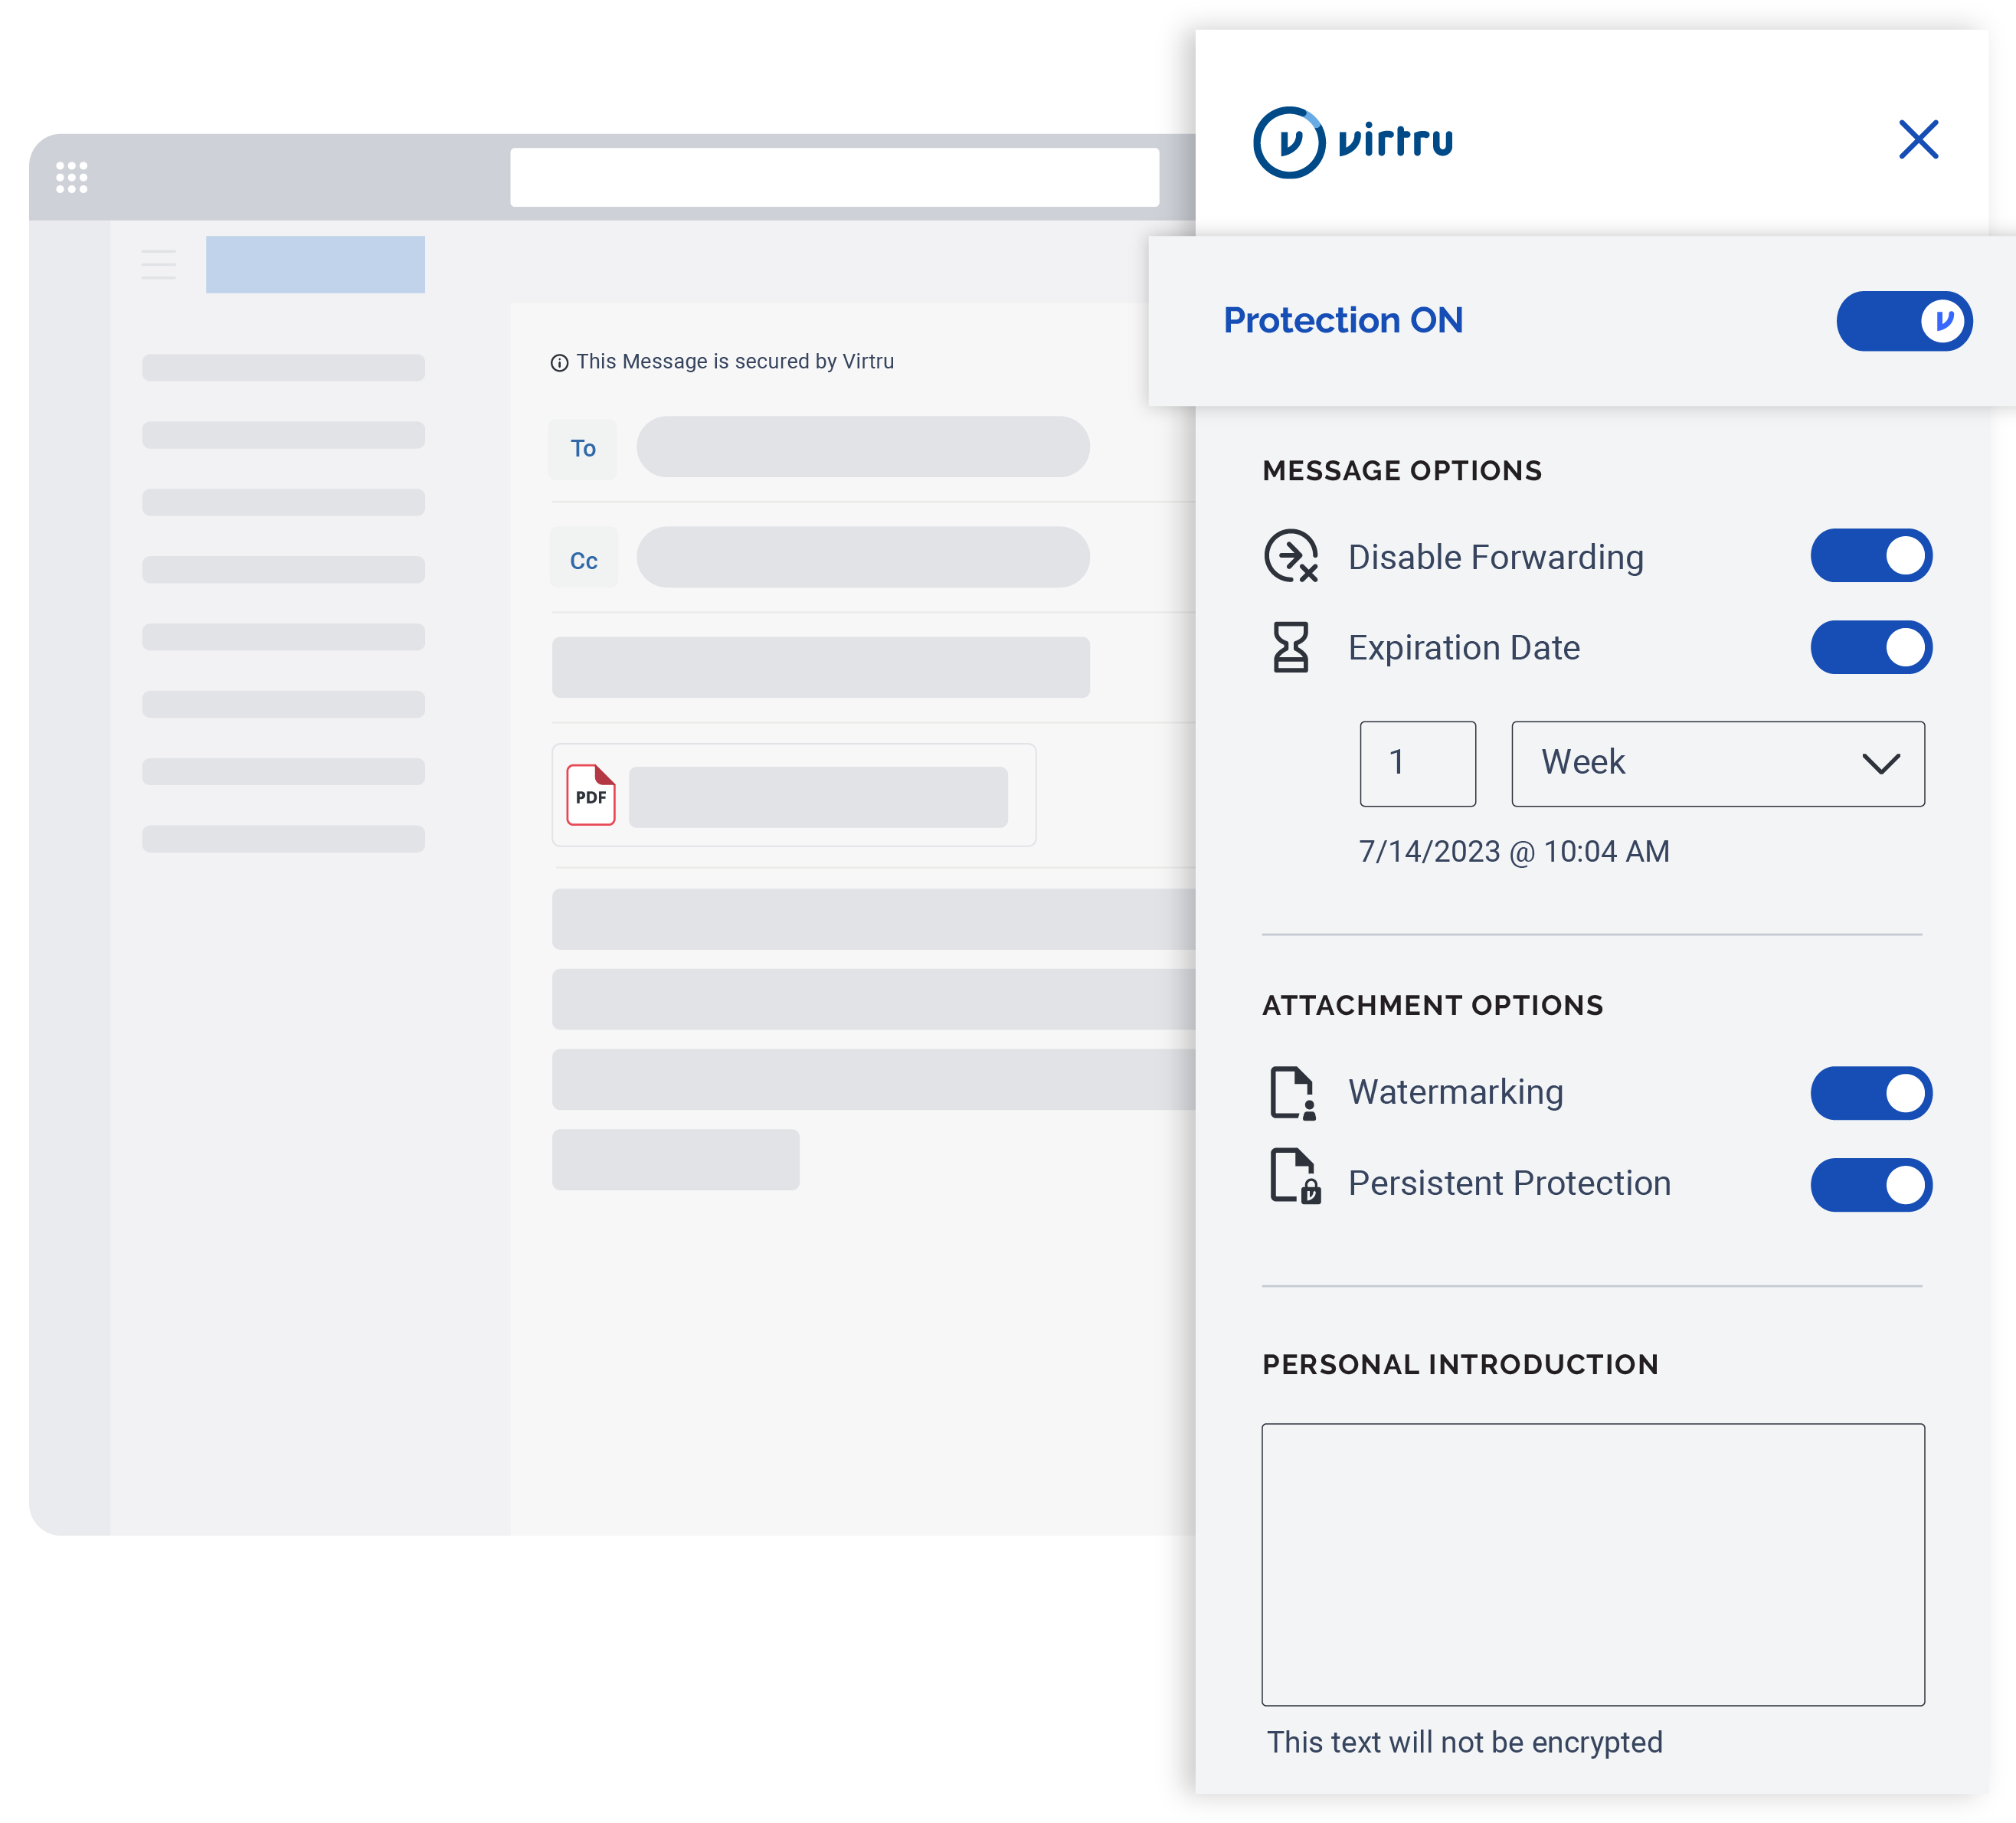
Task: Click the info icon beside secured message
Action: (559, 363)
